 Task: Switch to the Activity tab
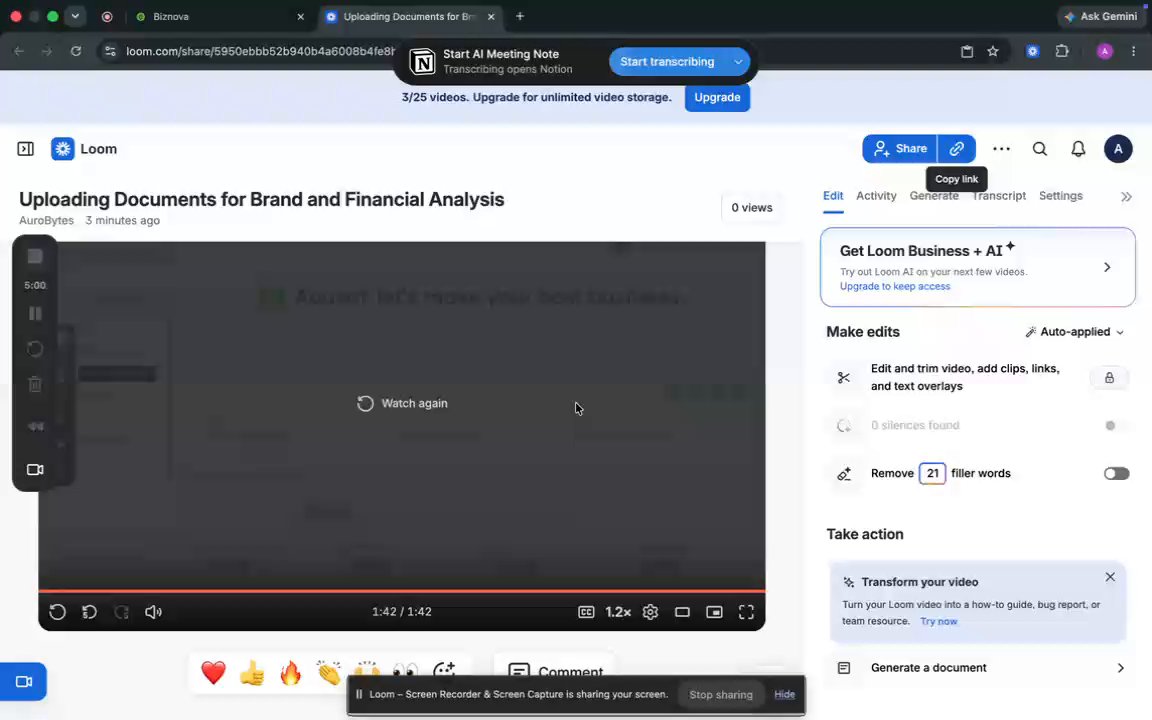tap(876, 196)
